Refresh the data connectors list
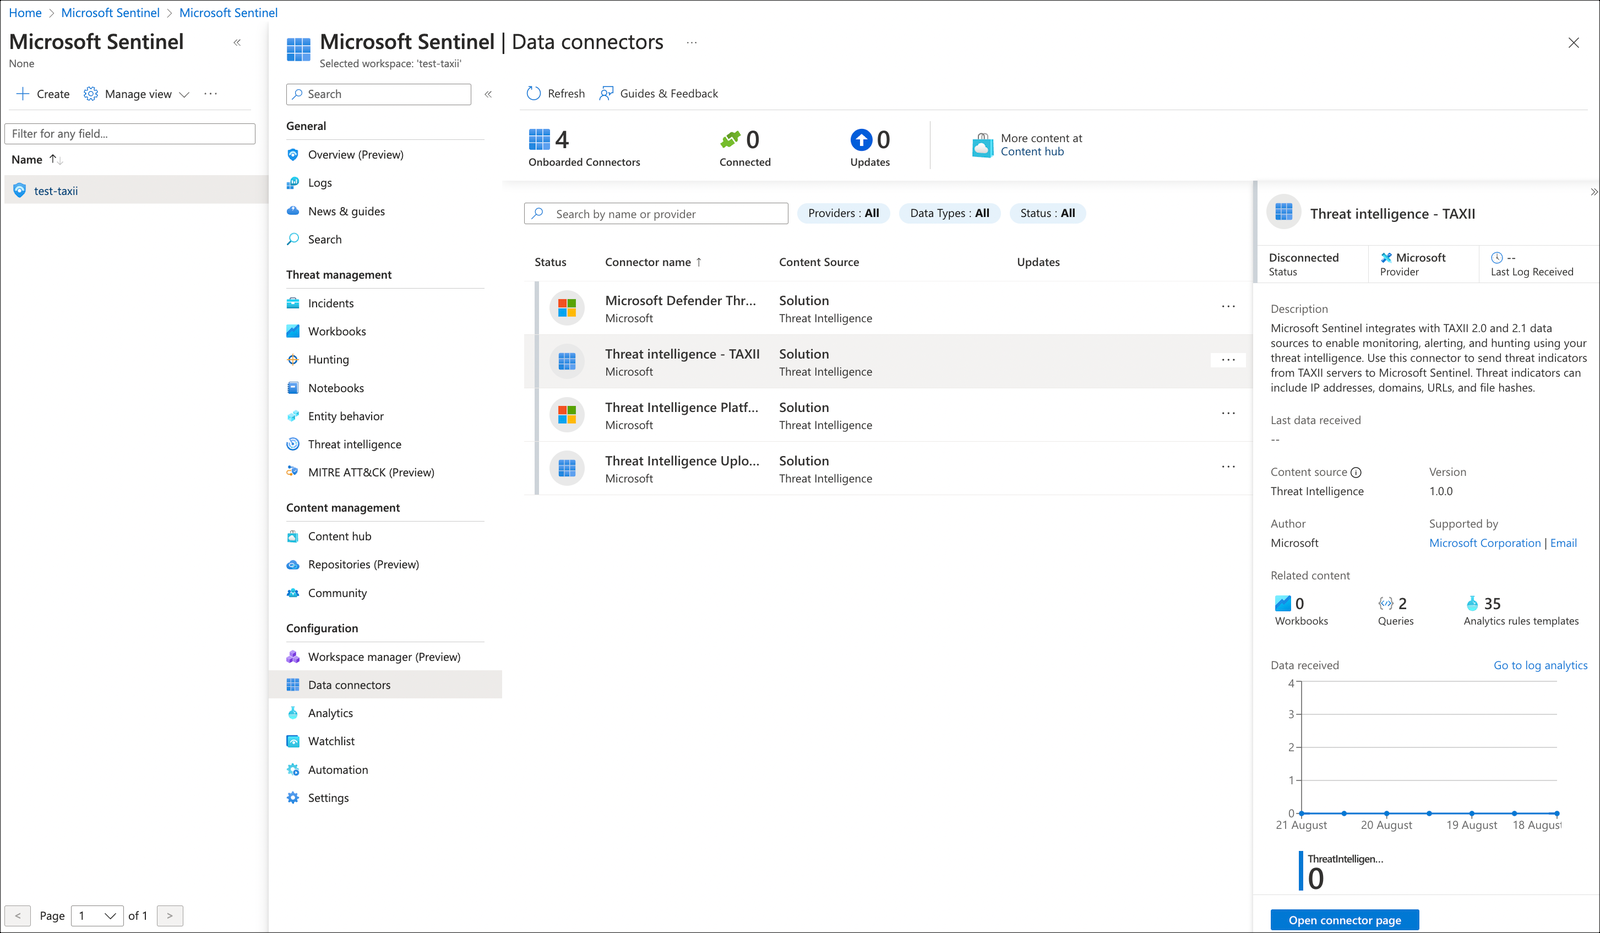This screenshot has width=1600, height=933. pos(556,94)
